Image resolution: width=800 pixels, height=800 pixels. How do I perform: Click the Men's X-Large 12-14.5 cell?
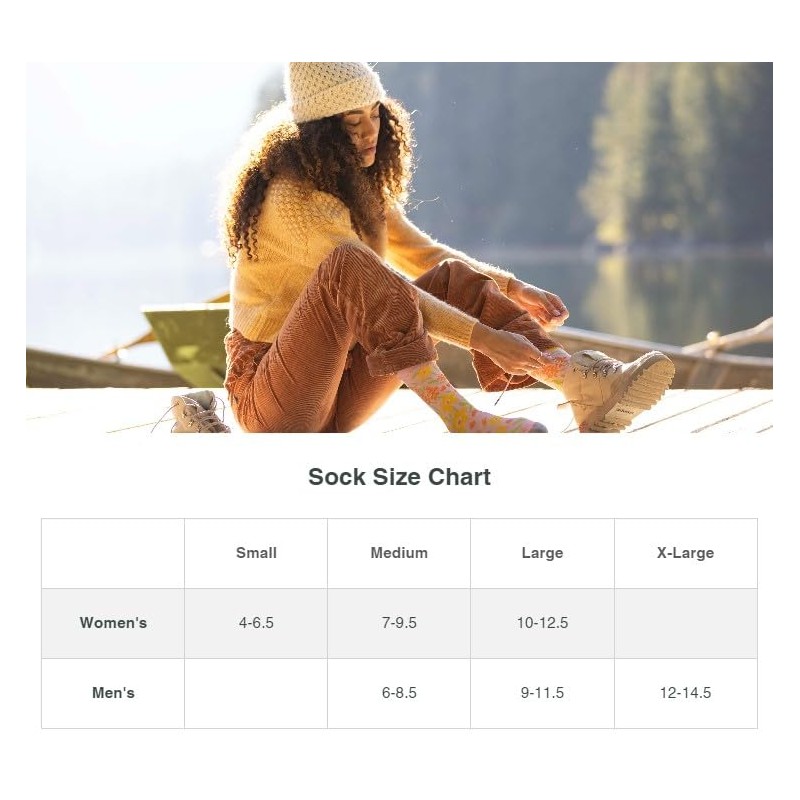coord(685,693)
